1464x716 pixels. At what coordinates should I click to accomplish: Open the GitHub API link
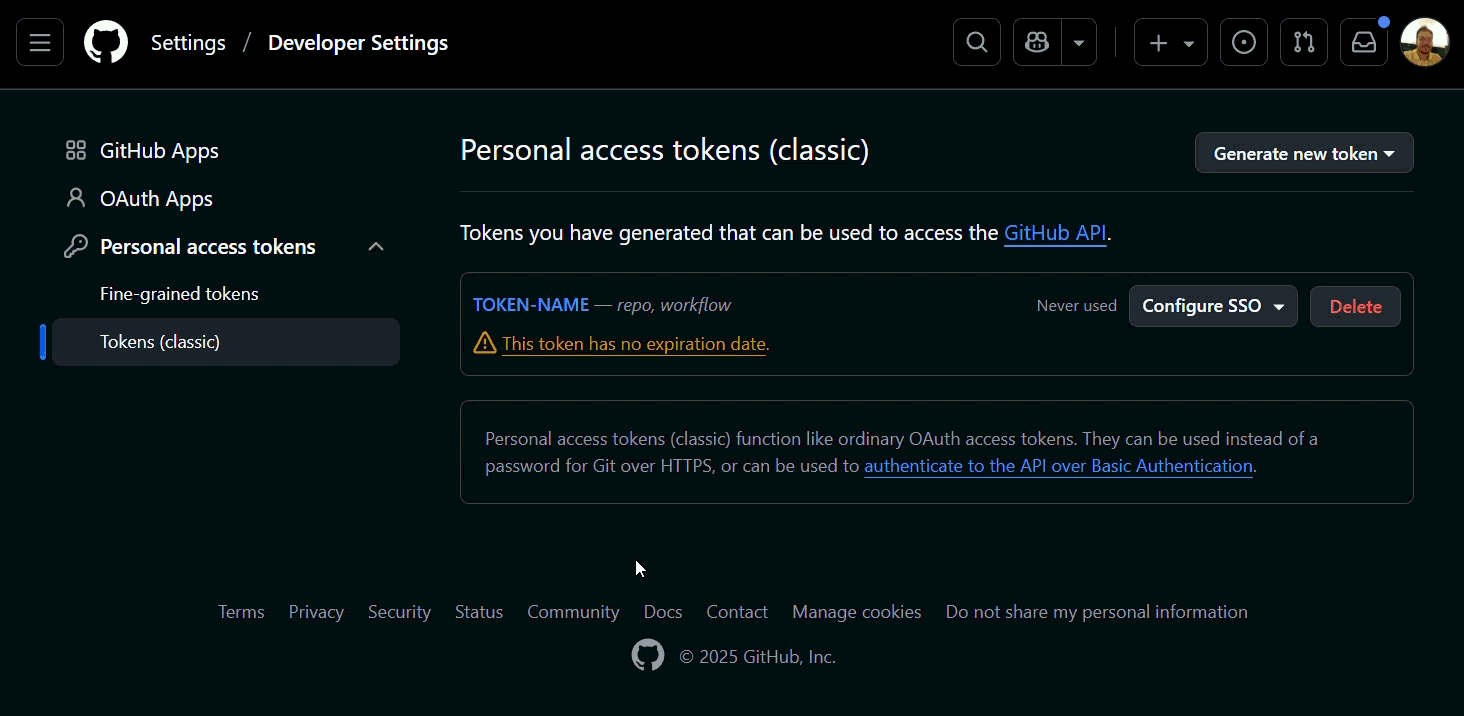tap(1055, 232)
